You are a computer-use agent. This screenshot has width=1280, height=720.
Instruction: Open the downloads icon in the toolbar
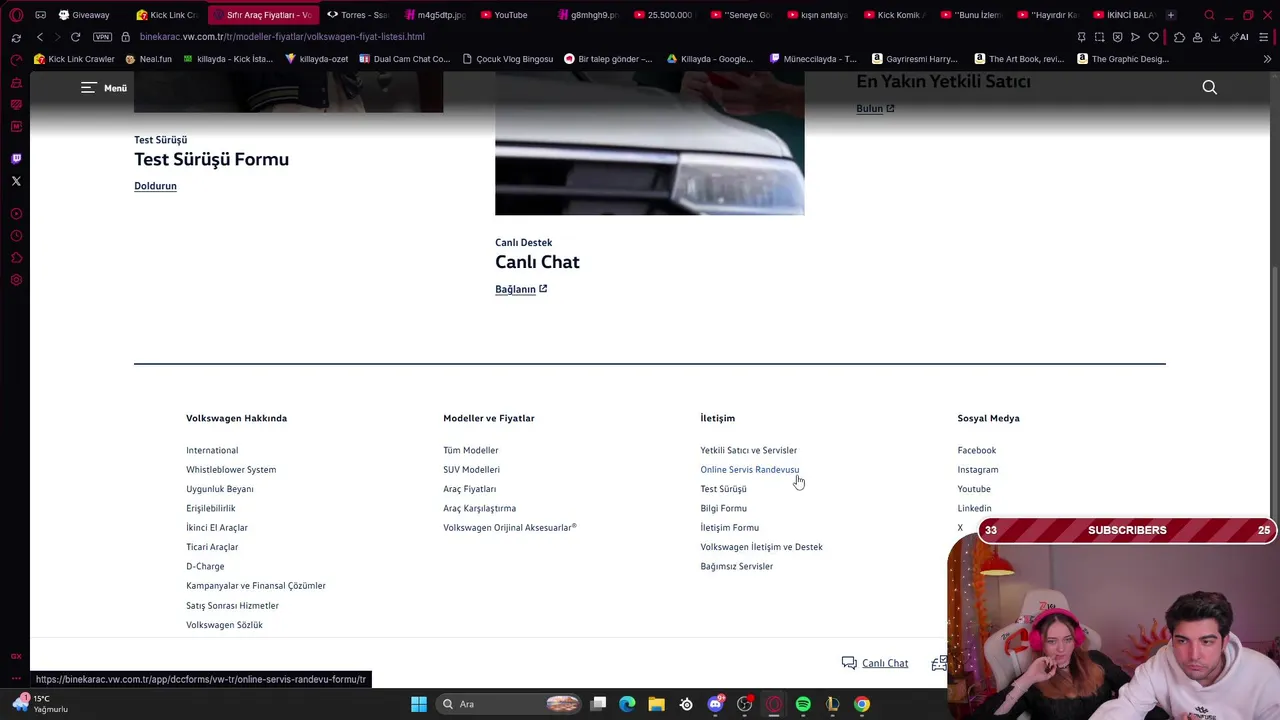pos(1215,37)
